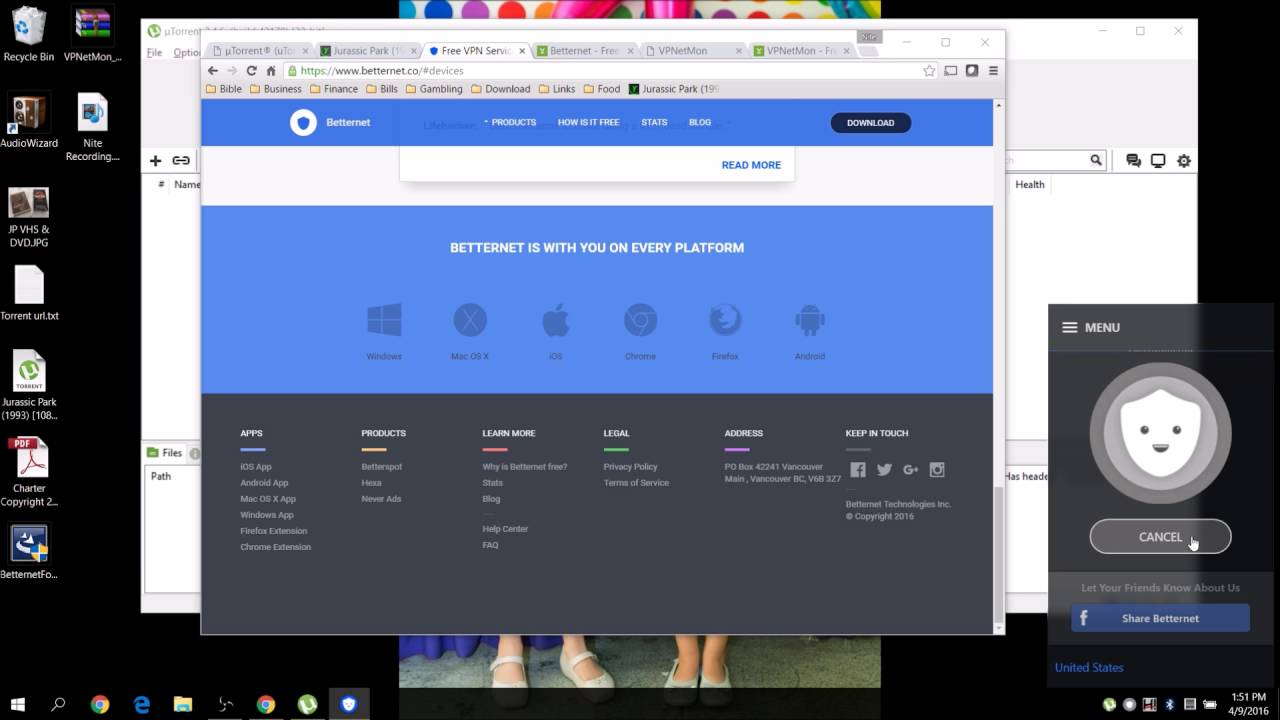
Task: Click uTorrent chat bubble icon
Action: (x=1133, y=160)
